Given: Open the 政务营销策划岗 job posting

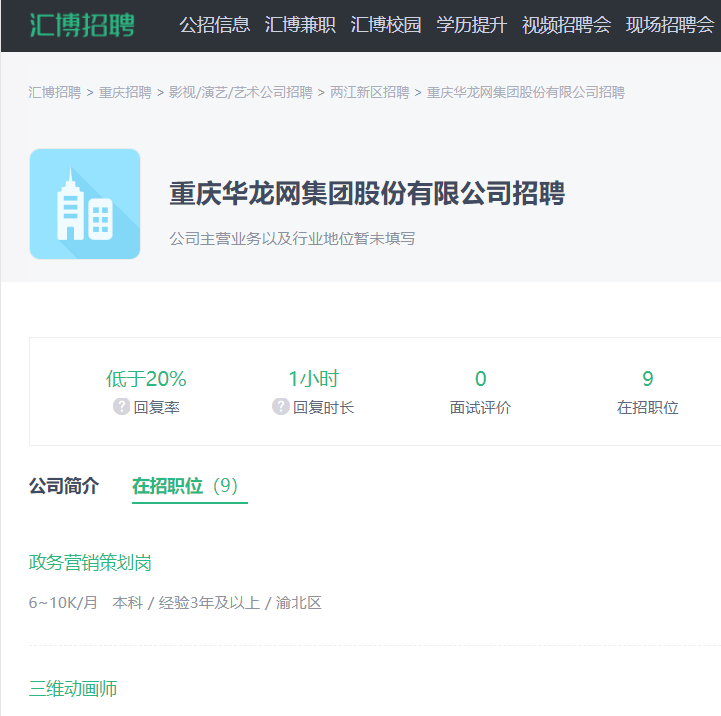Looking at the screenshot, I should click(x=90, y=562).
